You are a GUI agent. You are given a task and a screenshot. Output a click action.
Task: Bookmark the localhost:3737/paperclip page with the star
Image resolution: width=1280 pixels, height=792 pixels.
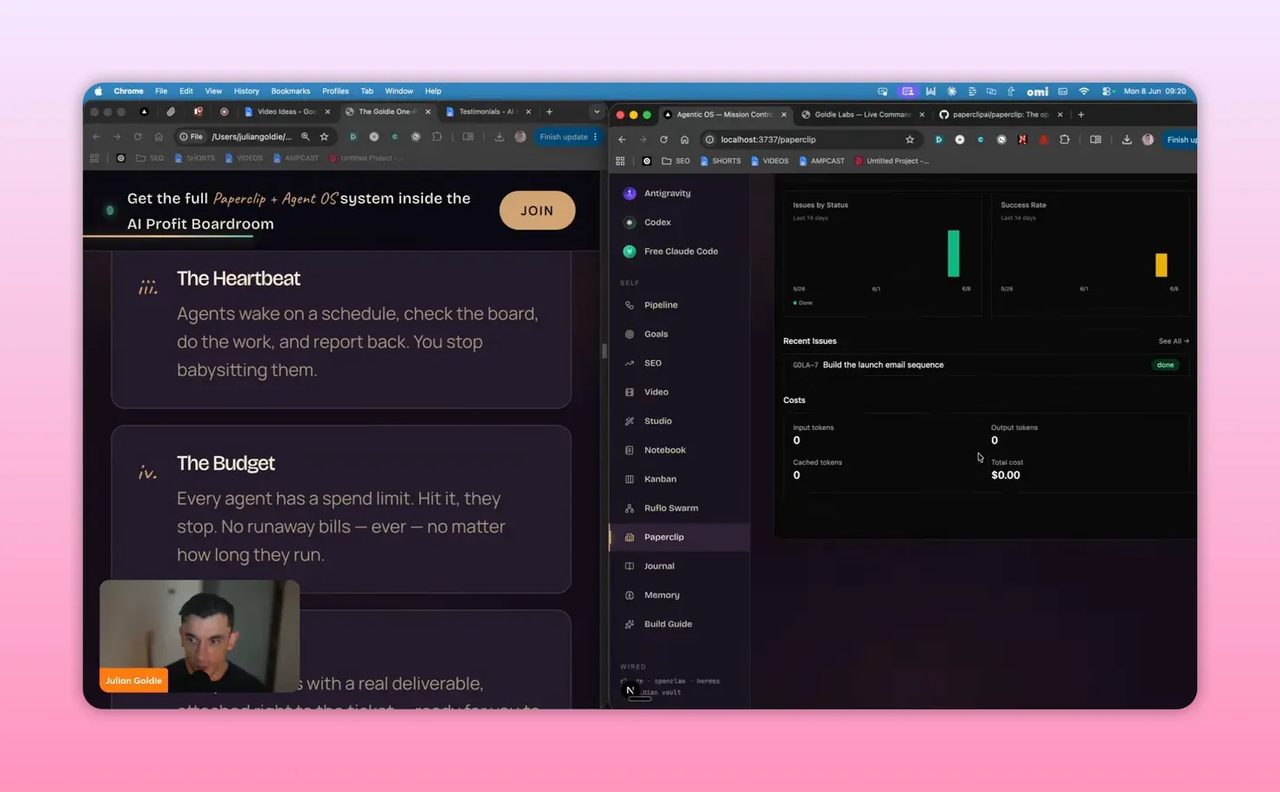point(909,140)
